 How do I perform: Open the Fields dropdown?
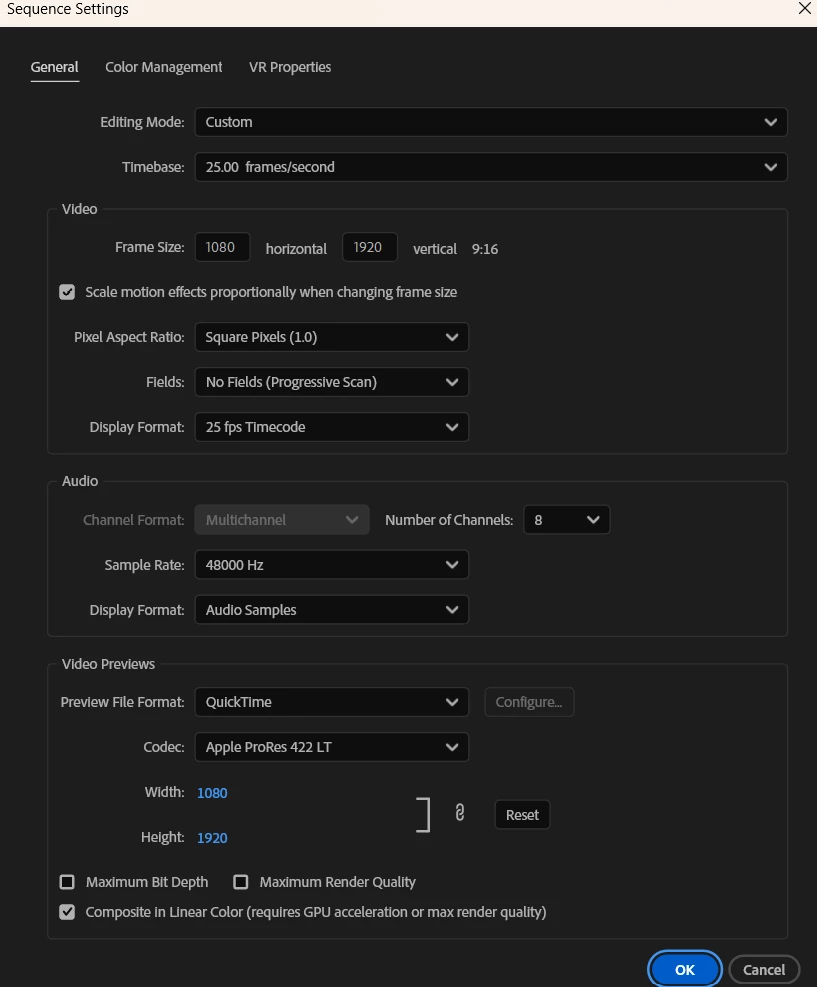[x=332, y=382]
